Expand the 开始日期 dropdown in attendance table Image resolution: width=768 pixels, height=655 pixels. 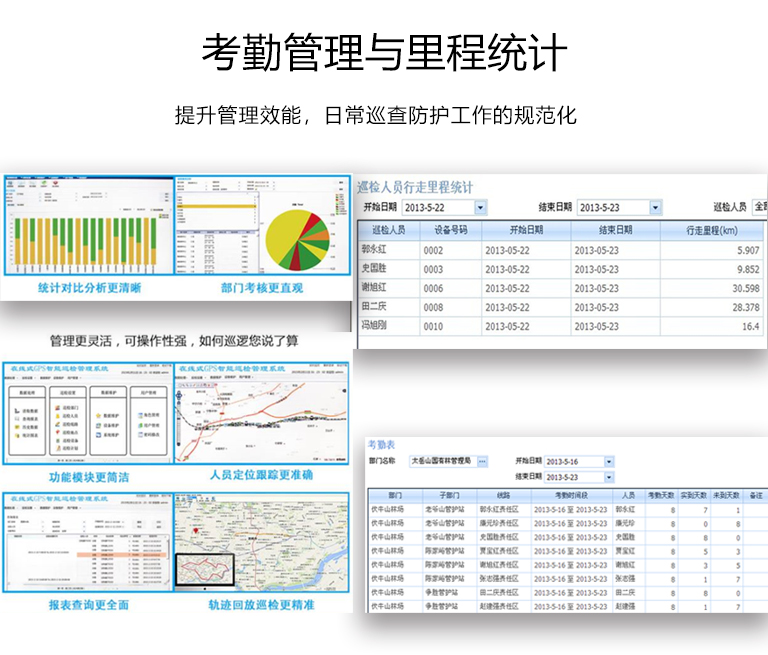(608, 461)
